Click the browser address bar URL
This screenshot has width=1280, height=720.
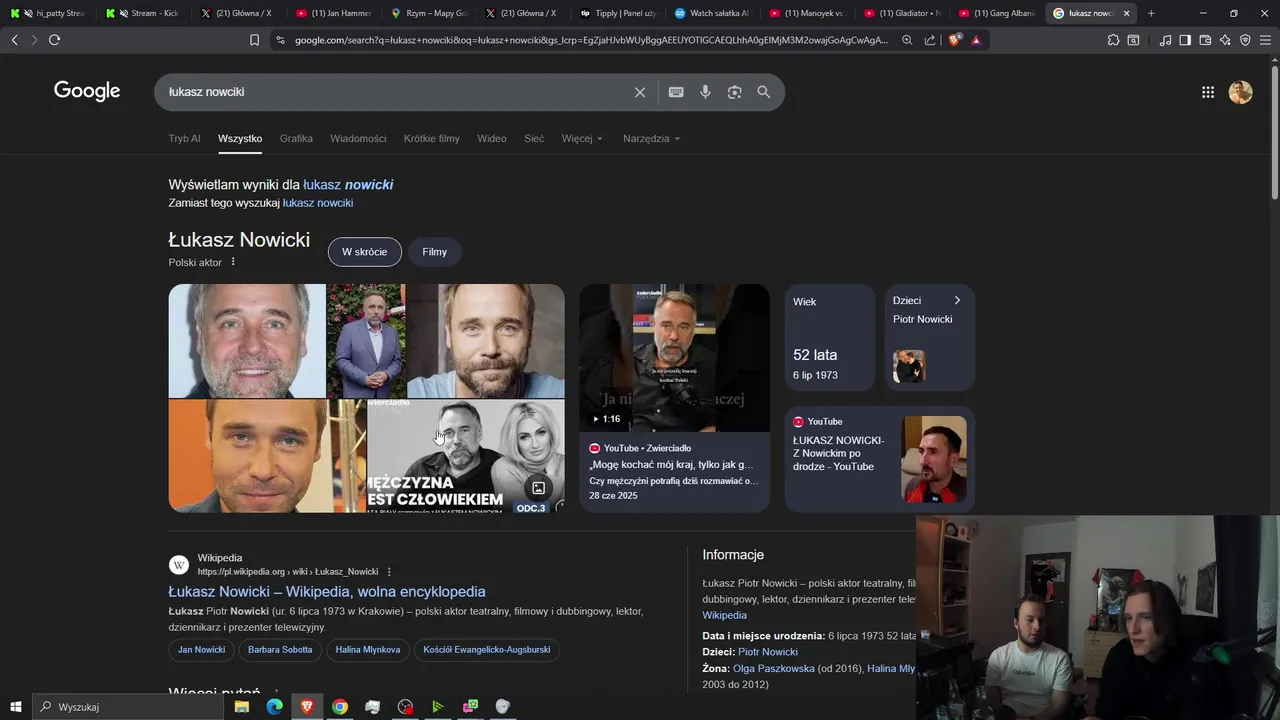tap(591, 40)
